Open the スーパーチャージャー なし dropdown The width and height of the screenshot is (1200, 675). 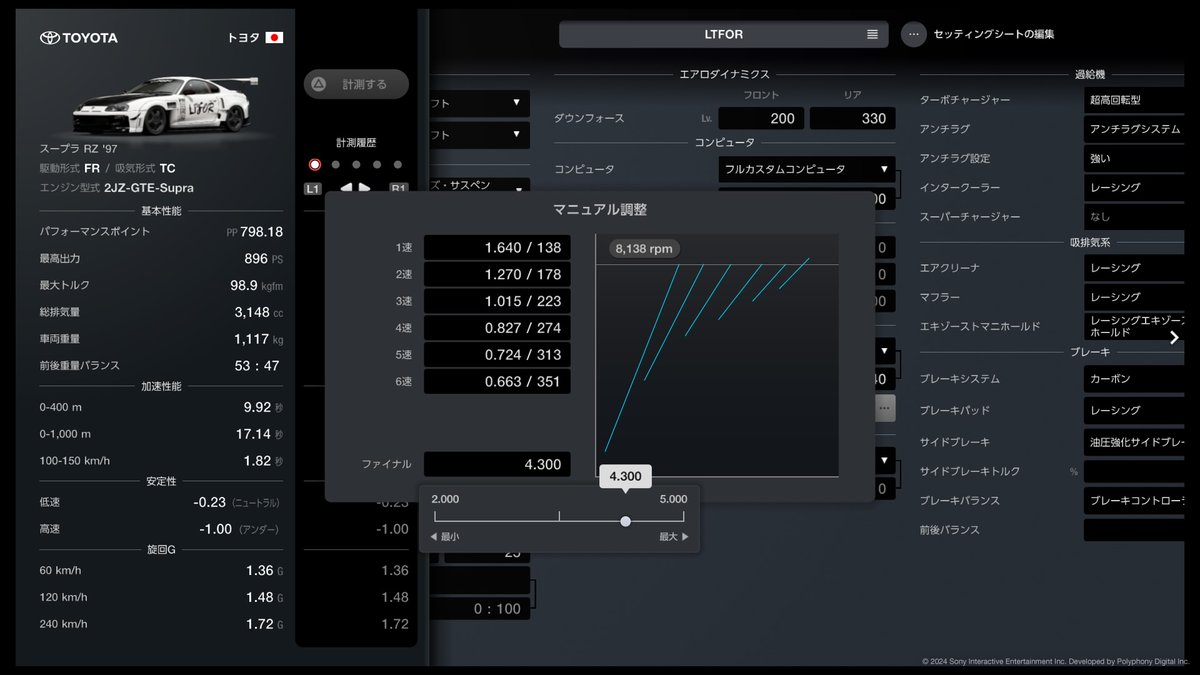tap(1134, 216)
